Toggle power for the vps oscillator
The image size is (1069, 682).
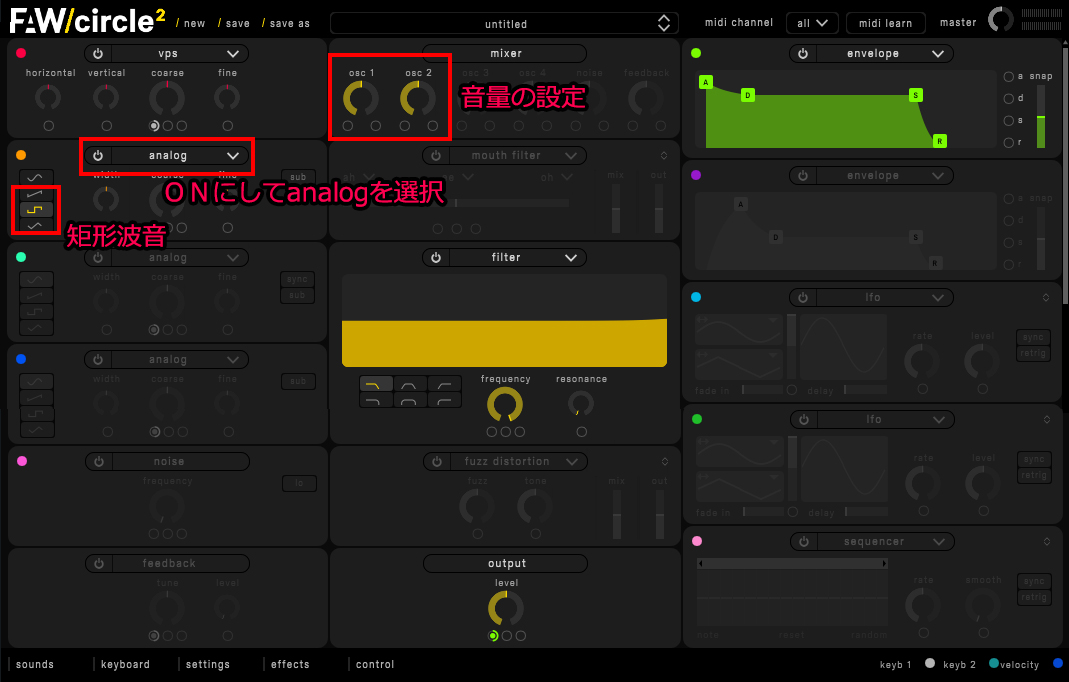pos(98,54)
